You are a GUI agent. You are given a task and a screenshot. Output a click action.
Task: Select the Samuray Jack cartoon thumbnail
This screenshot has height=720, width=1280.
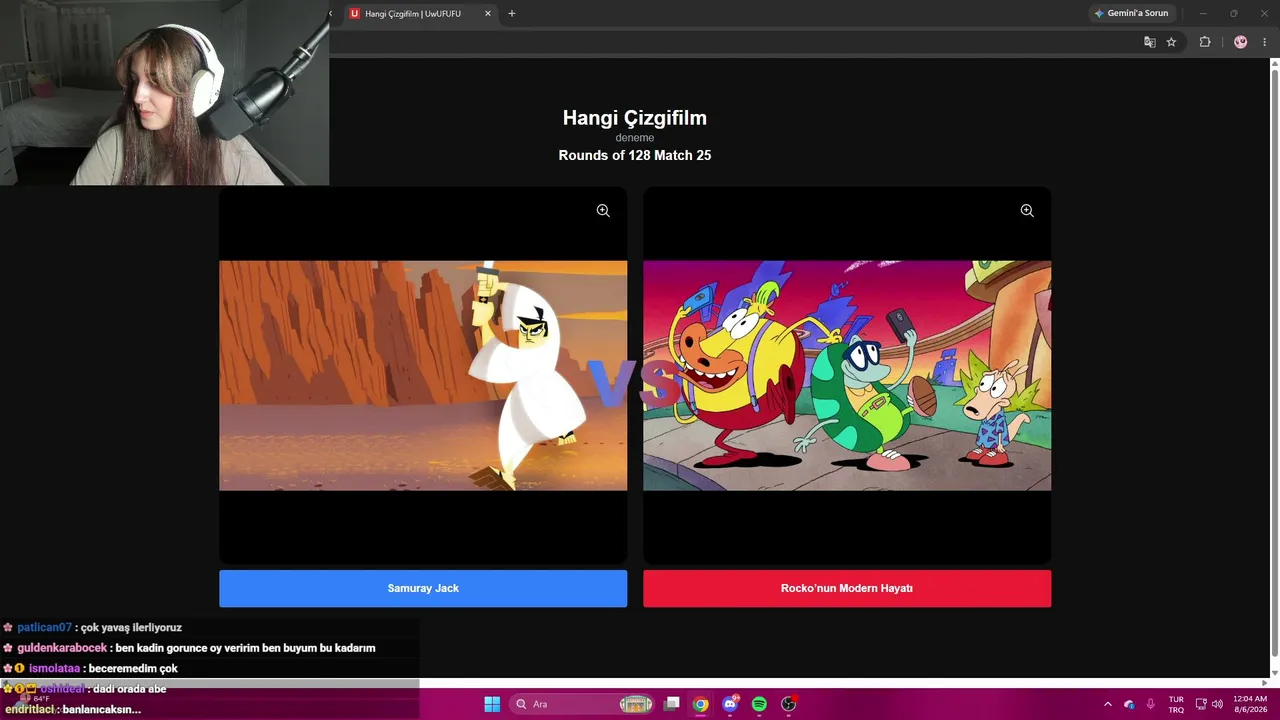point(423,376)
